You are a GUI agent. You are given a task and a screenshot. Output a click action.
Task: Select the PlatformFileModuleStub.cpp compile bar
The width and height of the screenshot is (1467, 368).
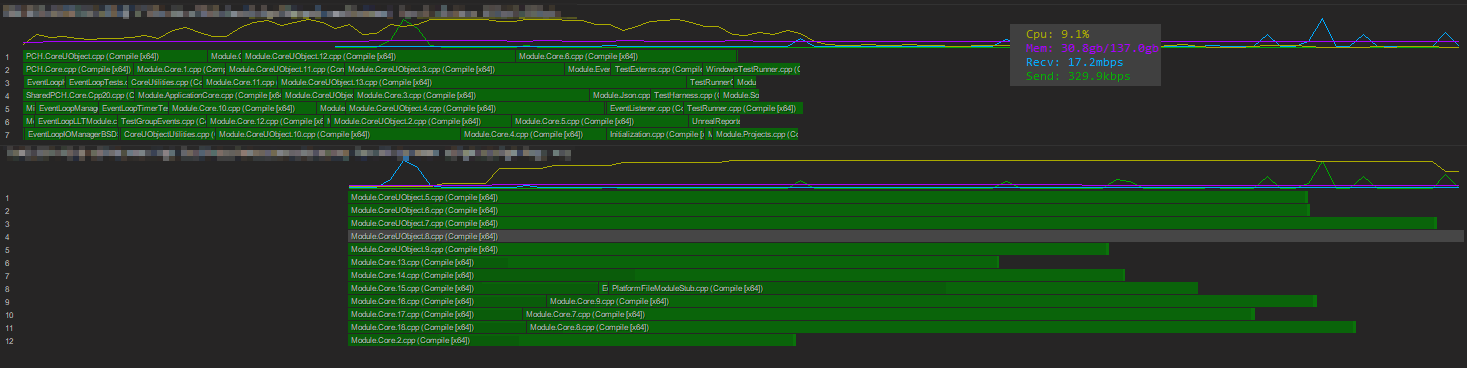pyautogui.click(x=903, y=288)
